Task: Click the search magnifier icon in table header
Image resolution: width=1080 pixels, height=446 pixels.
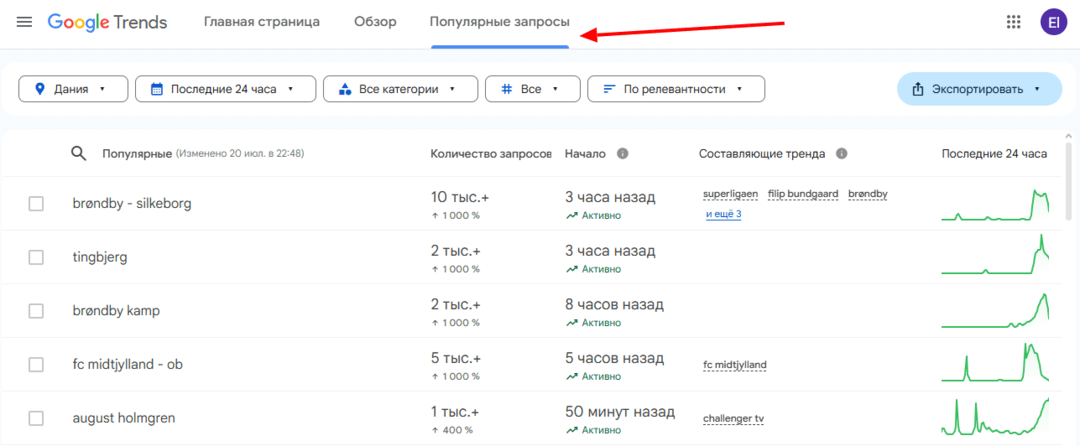Action: (79, 153)
